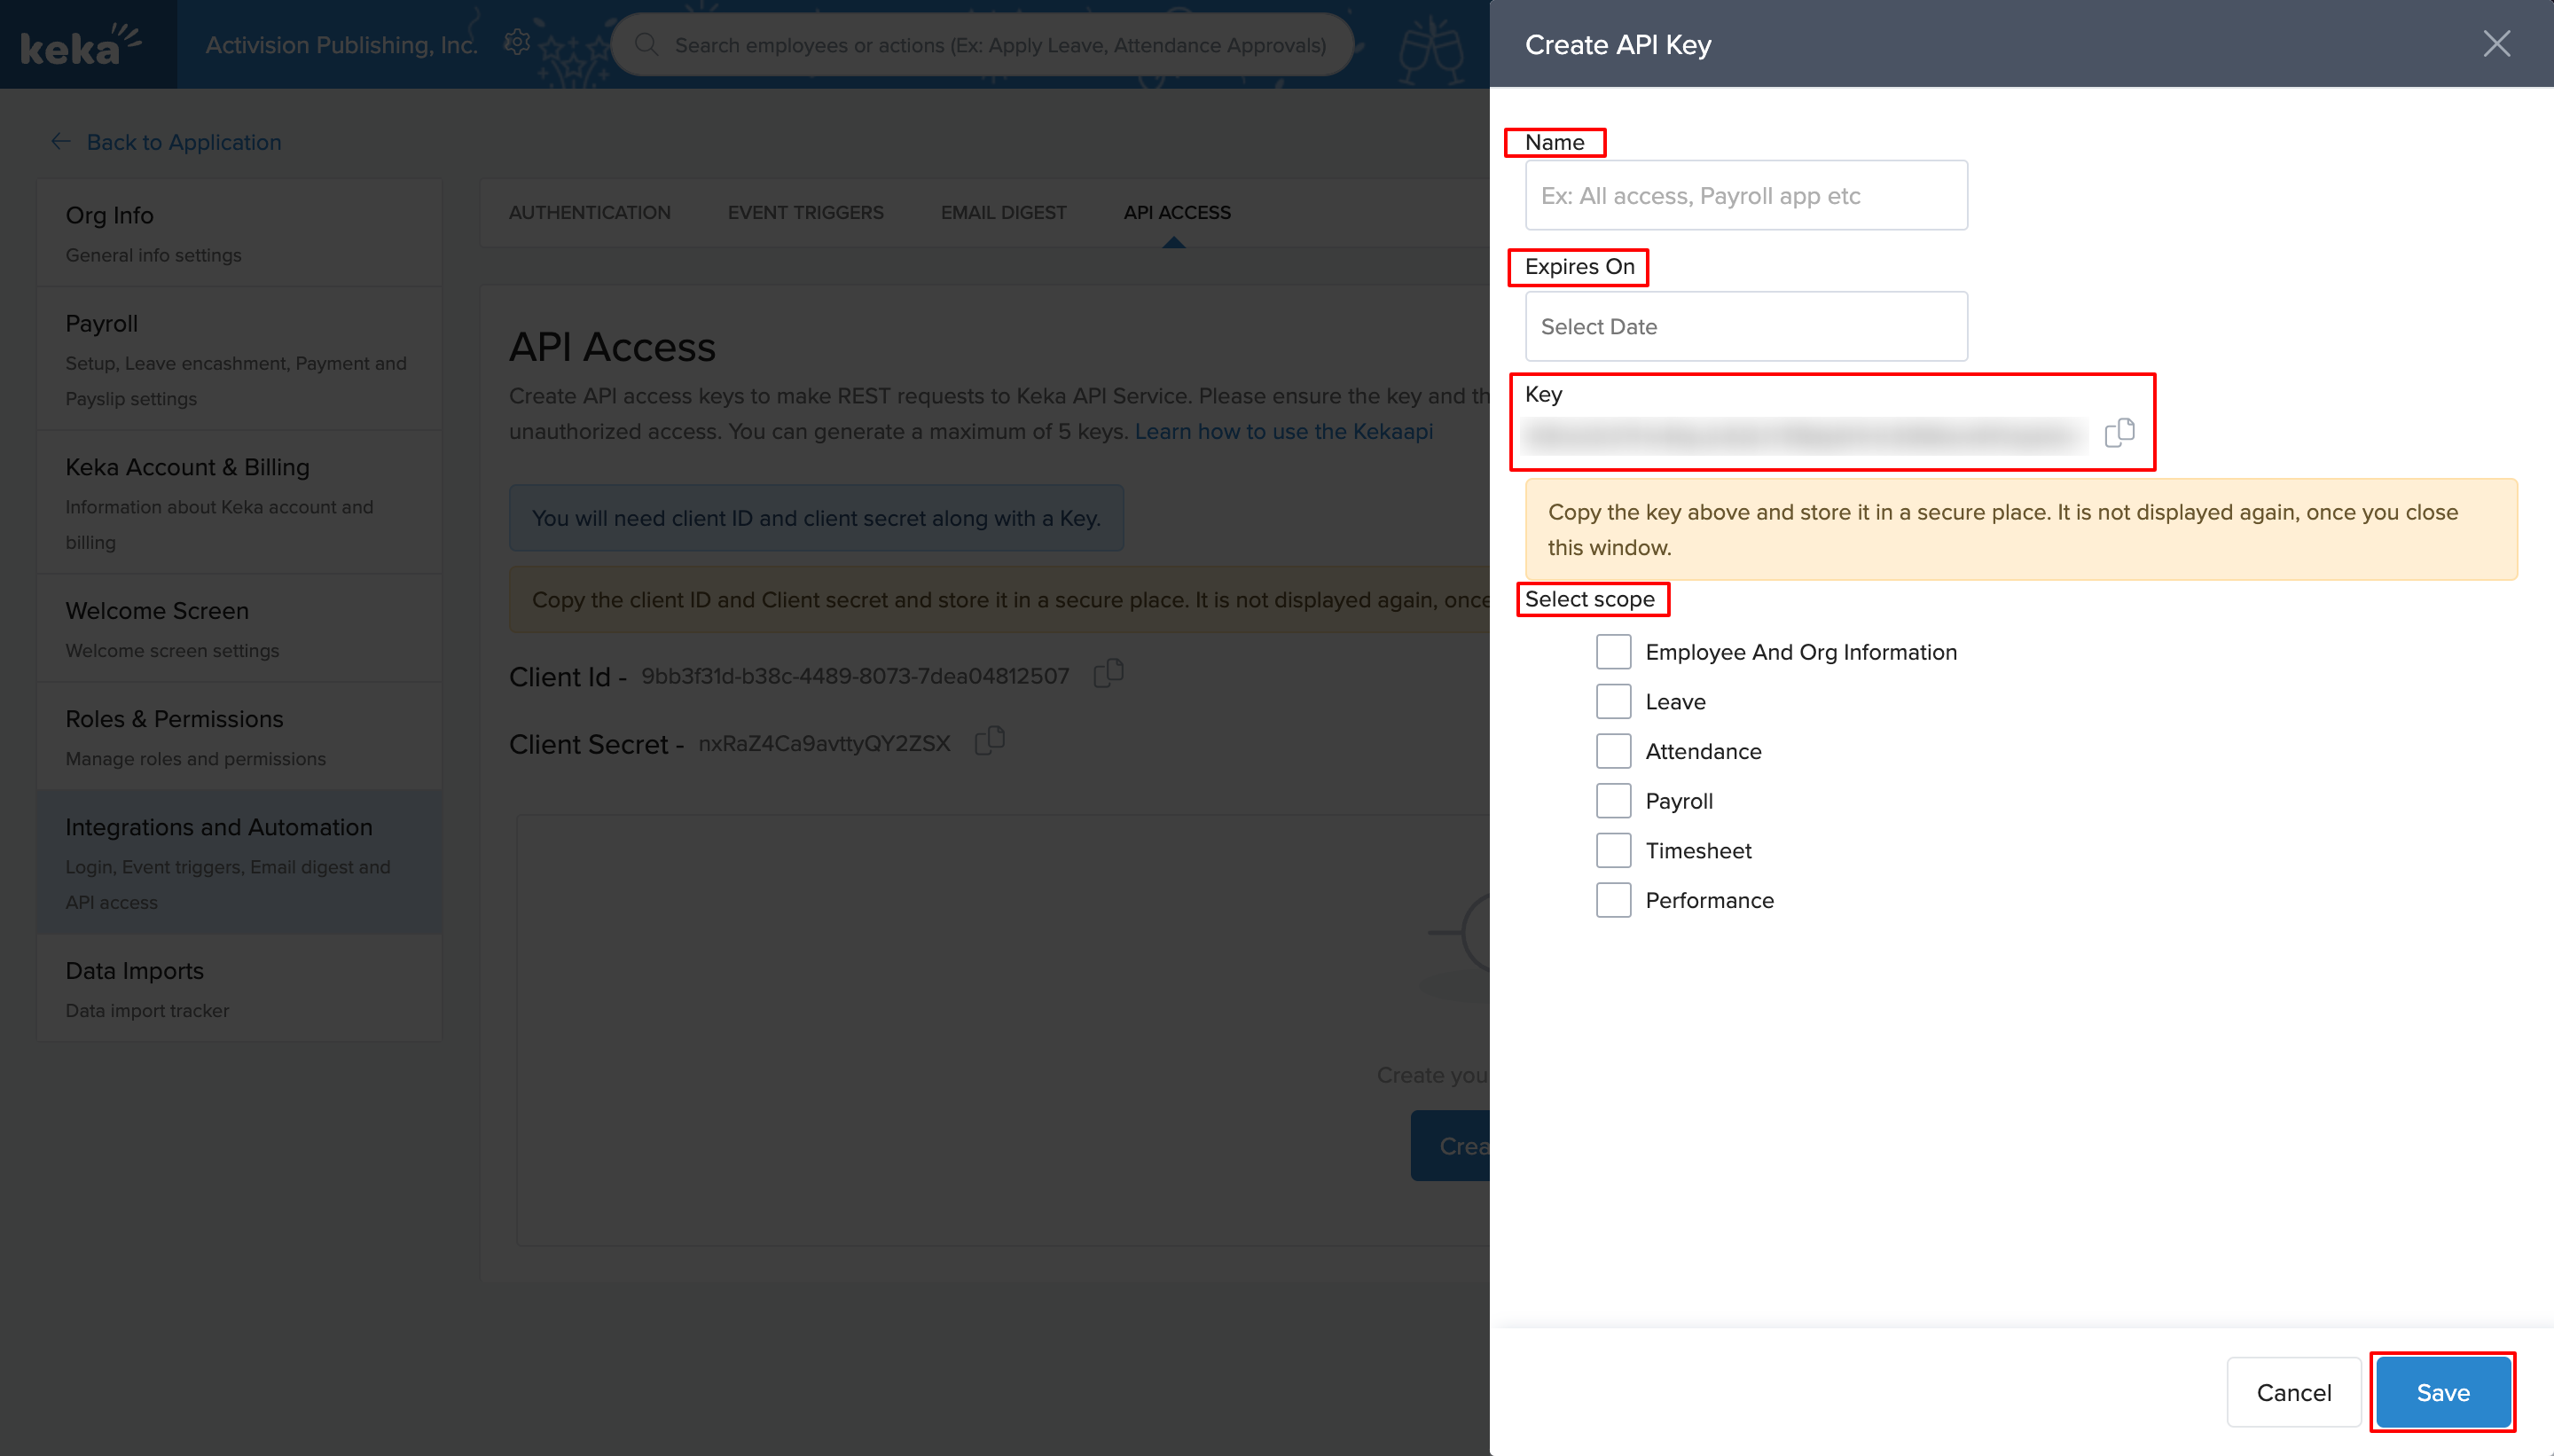Click the search magnifier icon

coord(647,45)
